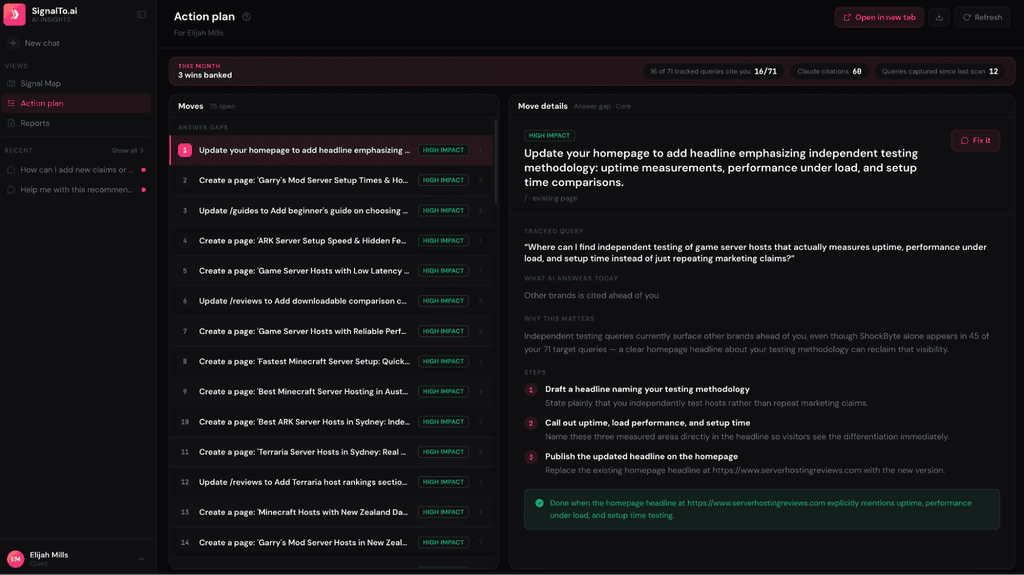This screenshot has width=1024, height=575.
Task: Select move 13 'Minecraft Hosts with New Zealand'
Action: pyautogui.click(x=332, y=512)
